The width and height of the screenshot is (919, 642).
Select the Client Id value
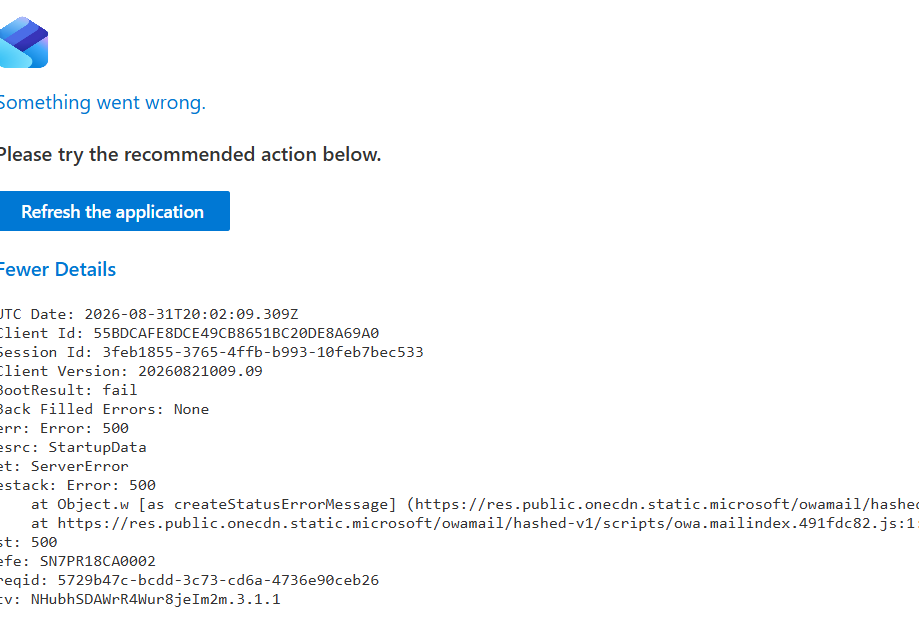coord(236,333)
